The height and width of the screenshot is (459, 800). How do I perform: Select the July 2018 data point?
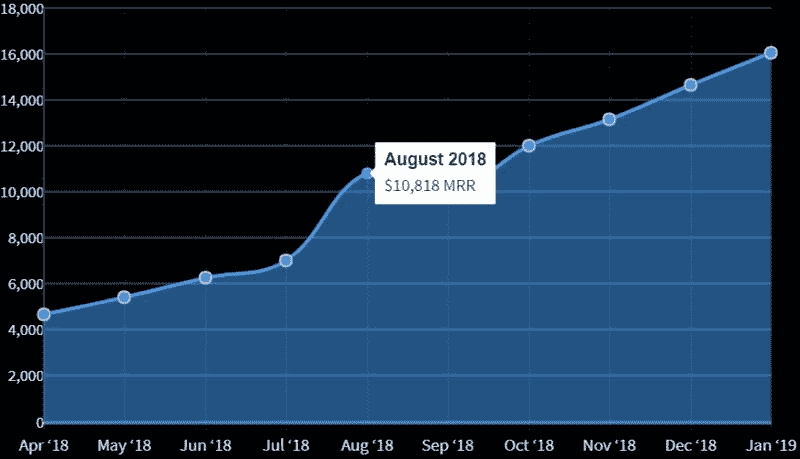tap(286, 260)
